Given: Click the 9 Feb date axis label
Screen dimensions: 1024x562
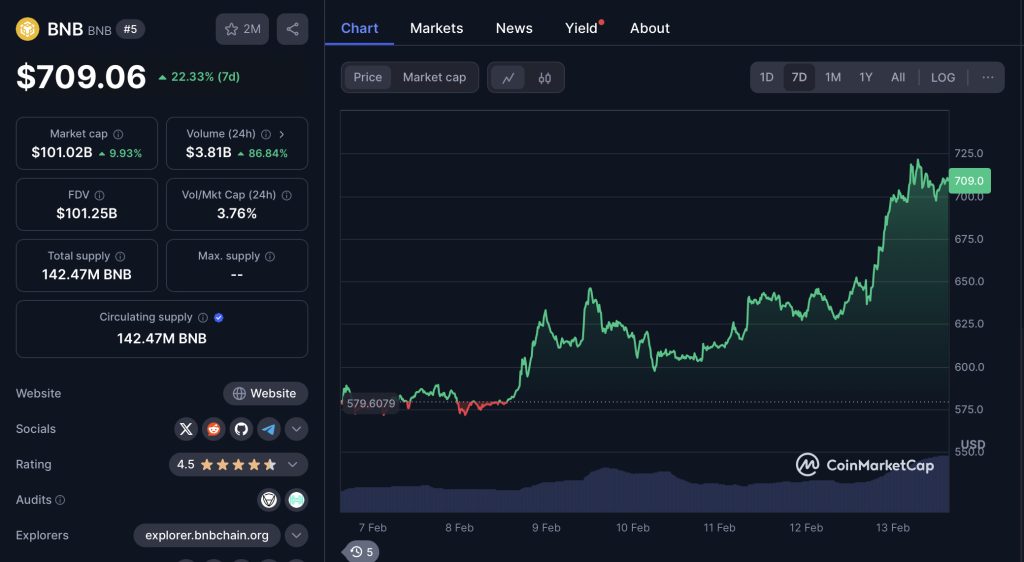Looking at the screenshot, I should pos(546,527).
